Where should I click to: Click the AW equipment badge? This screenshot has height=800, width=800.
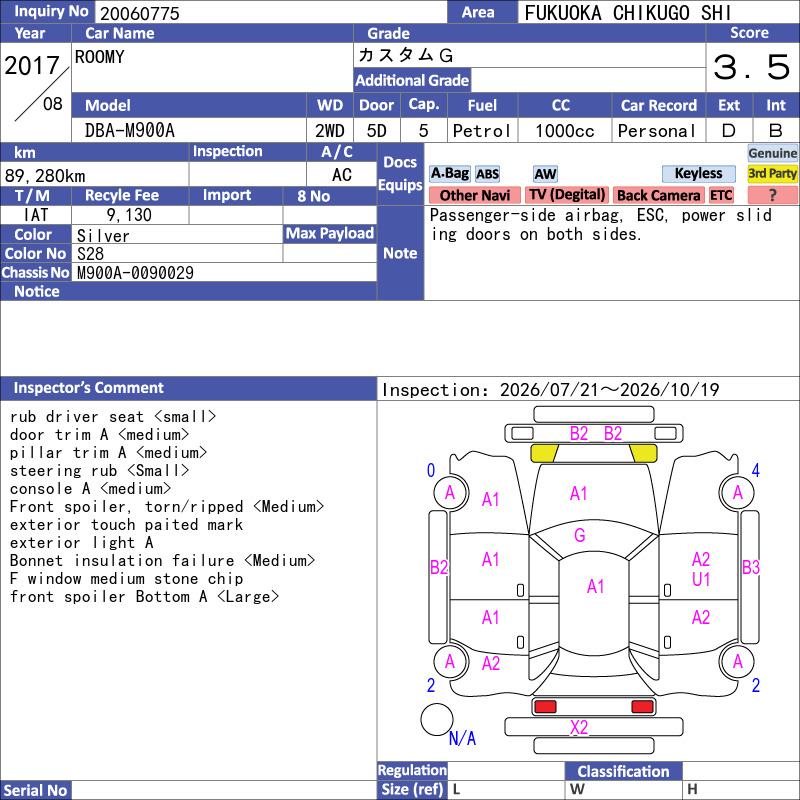coord(545,174)
